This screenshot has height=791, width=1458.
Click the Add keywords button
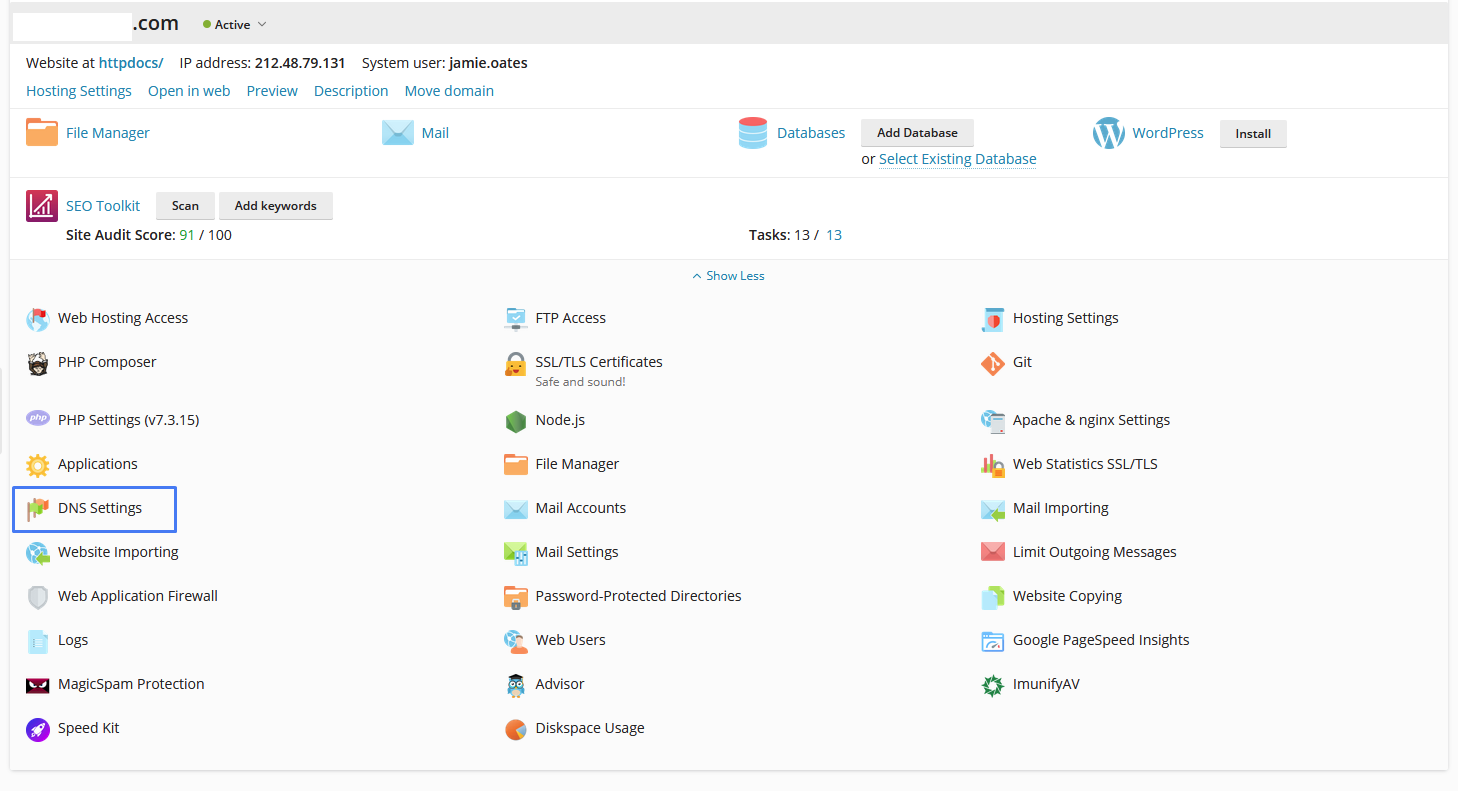coord(276,206)
